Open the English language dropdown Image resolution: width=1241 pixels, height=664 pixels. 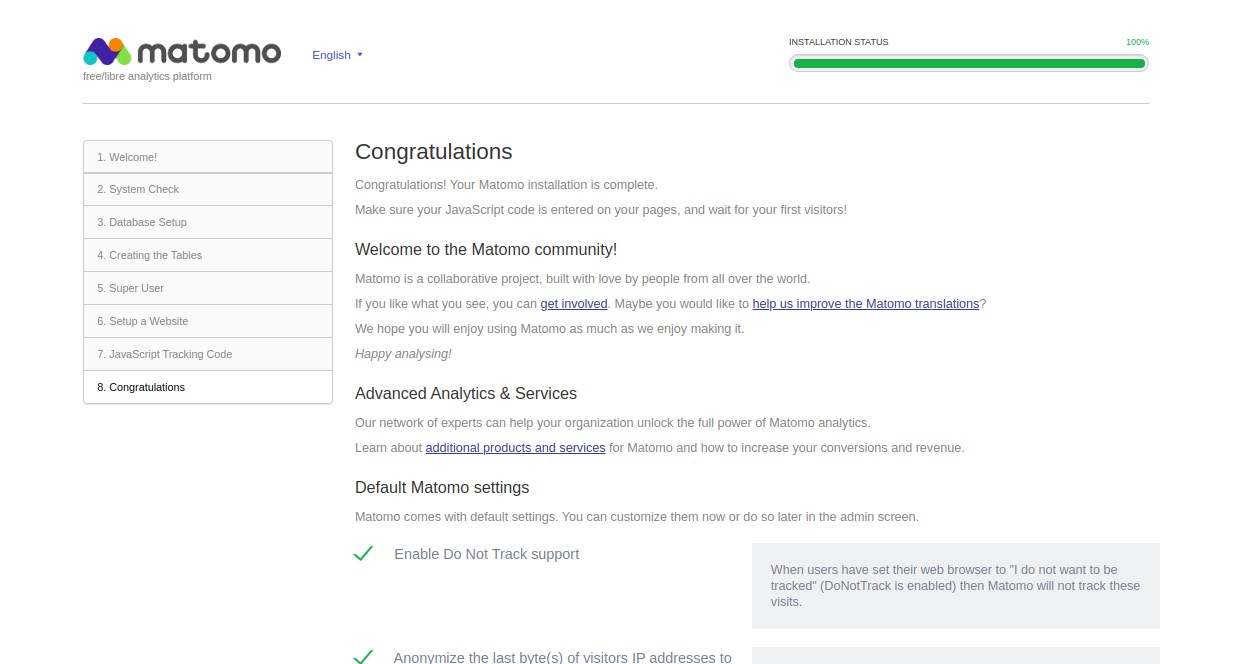(x=337, y=55)
